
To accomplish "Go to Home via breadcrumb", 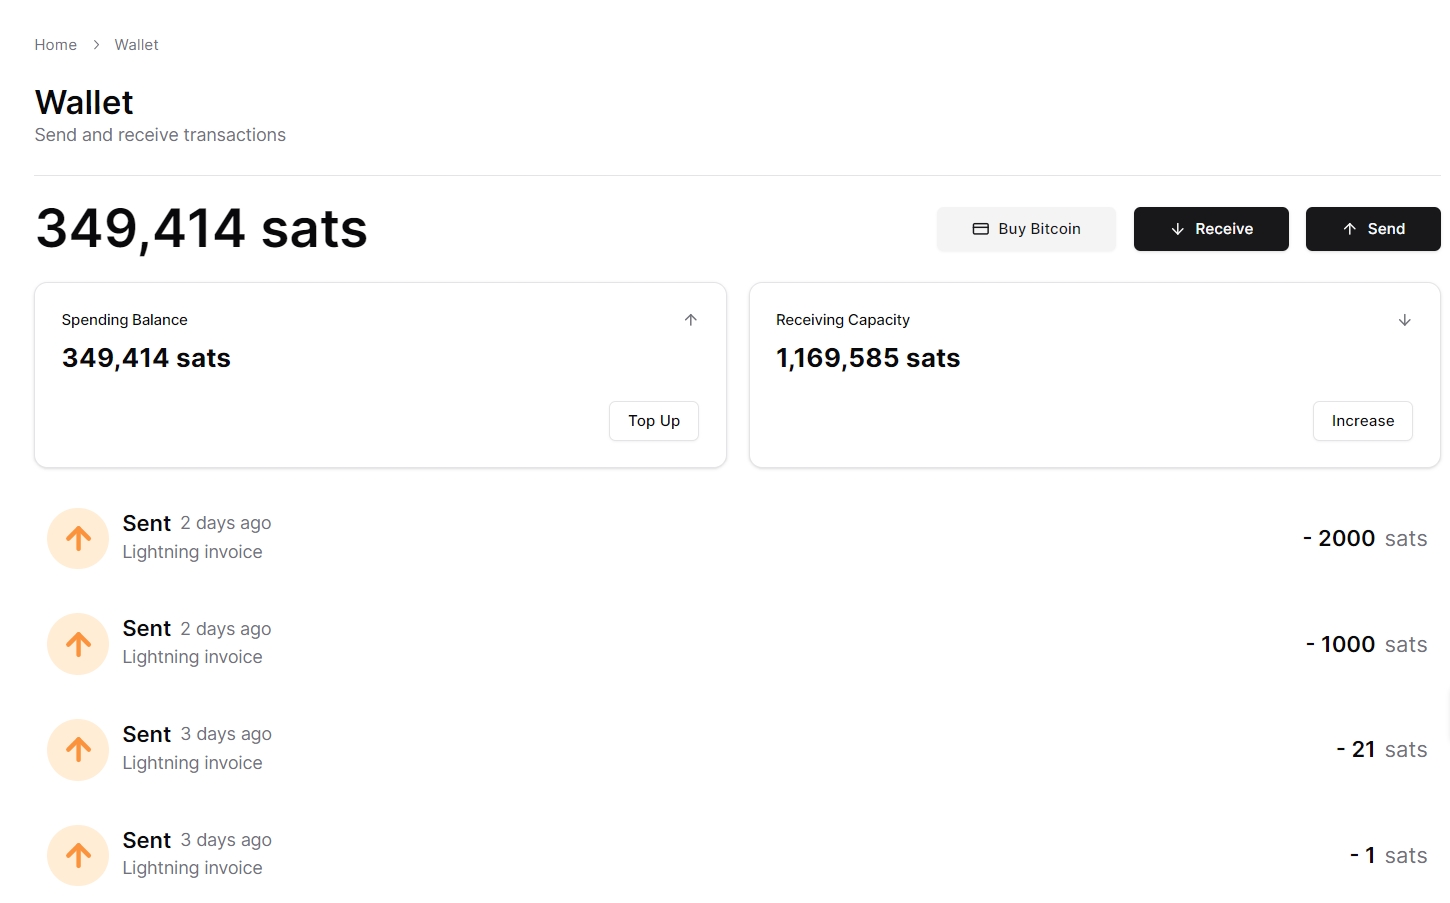I will 55,45.
